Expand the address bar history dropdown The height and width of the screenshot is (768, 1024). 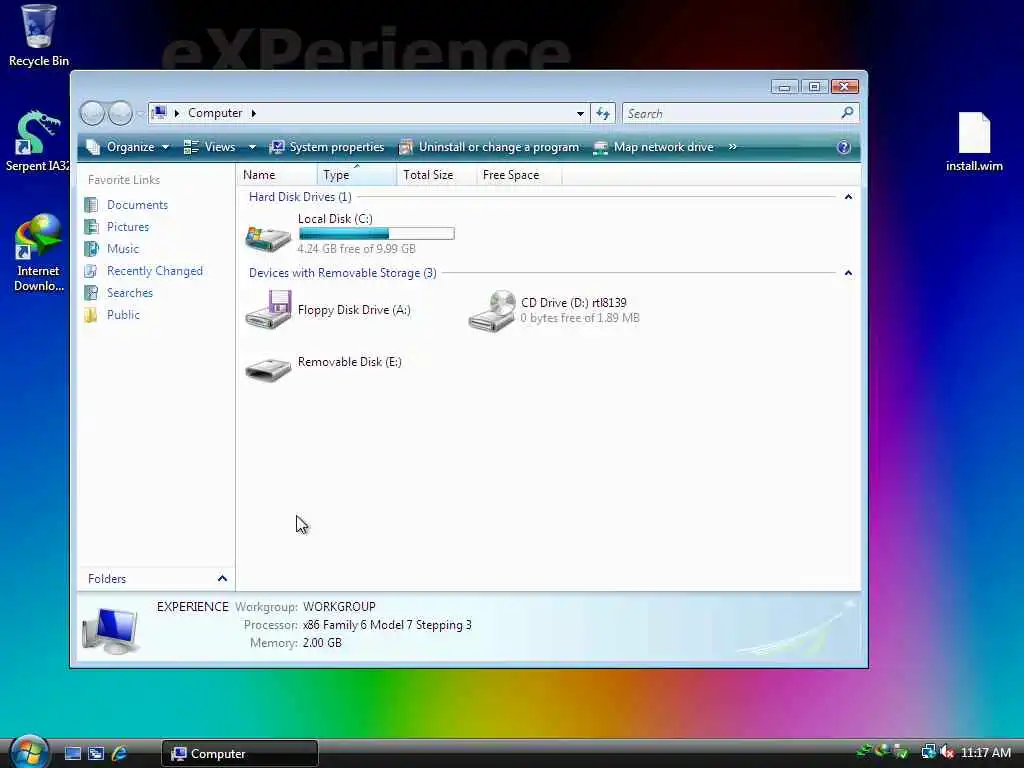(580, 114)
